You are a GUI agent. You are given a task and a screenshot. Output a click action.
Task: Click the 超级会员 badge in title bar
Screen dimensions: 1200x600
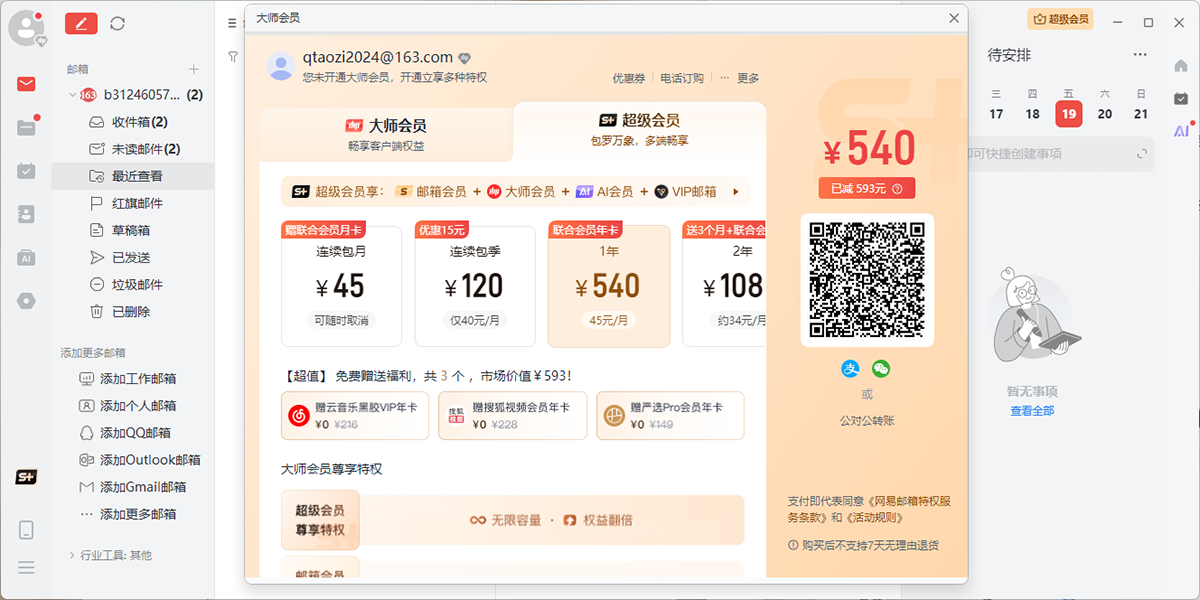(x=1060, y=19)
